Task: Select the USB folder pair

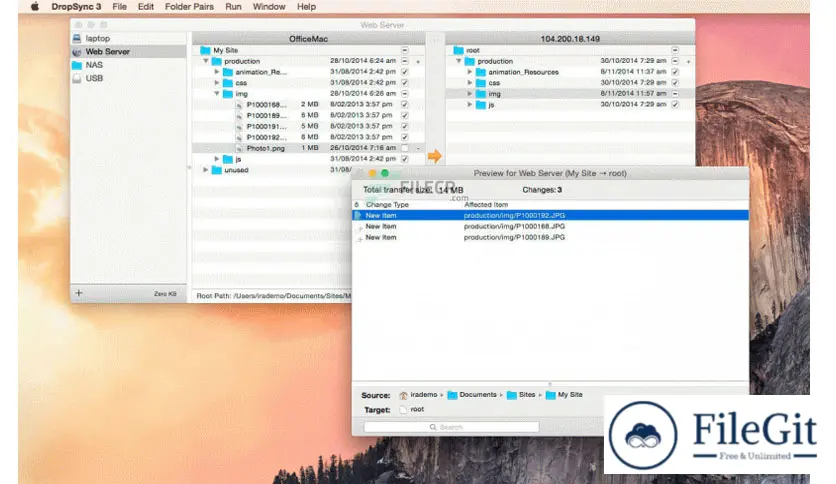Action: pos(128,78)
